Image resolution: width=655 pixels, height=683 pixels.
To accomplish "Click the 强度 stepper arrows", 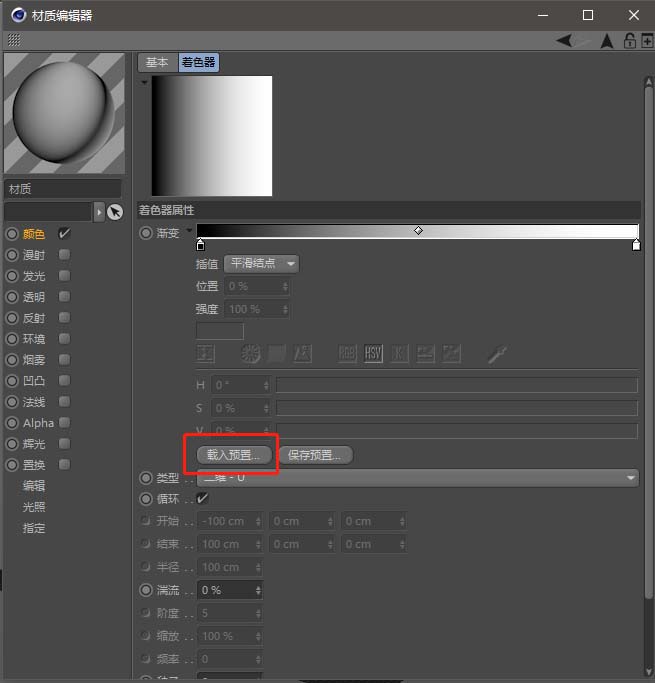I will (285, 309).
